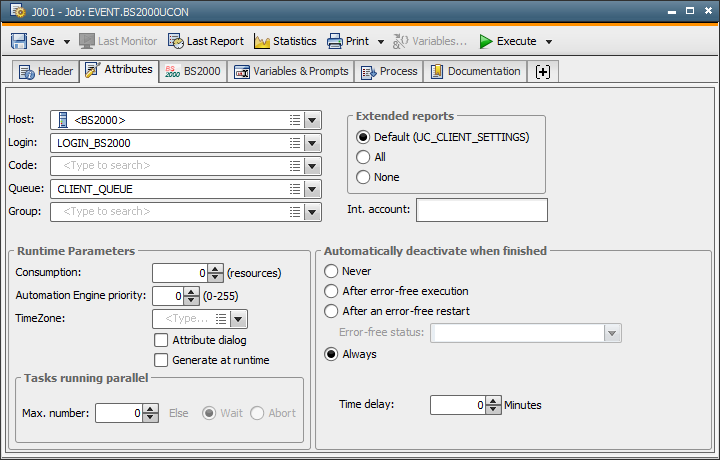Screen dimensions: 720x460
Task: Click the add tab plus icon
Action: [x=543, y=72]
